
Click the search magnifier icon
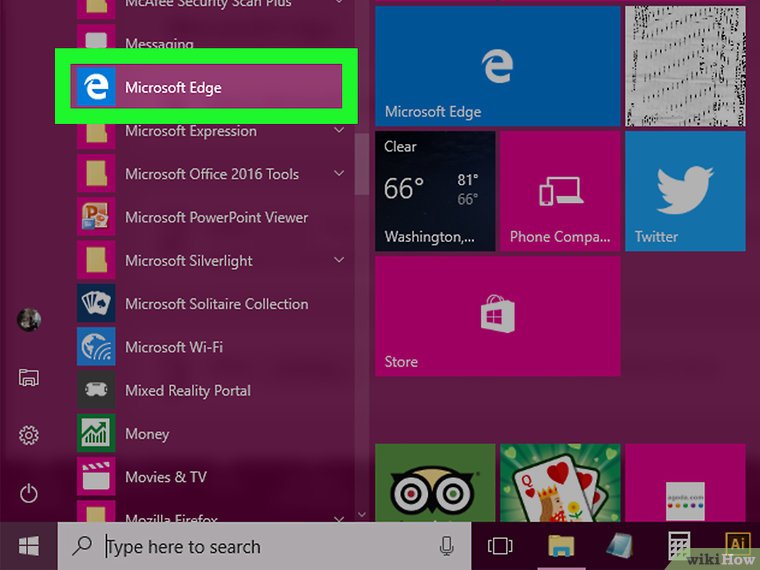point(82,546)
